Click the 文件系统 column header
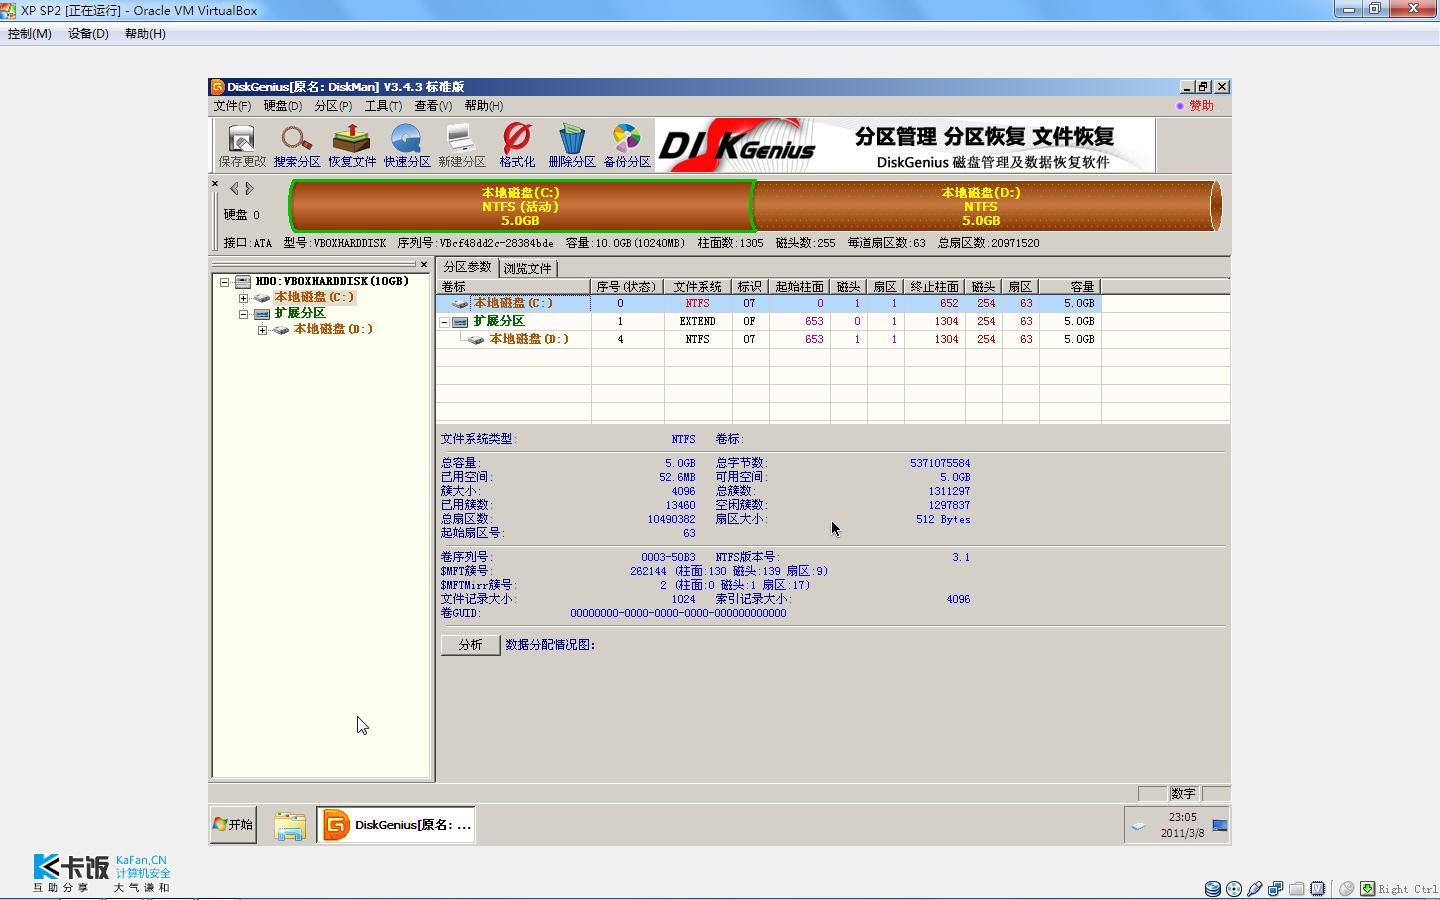Image resolution: width=1440 pixels, height=900 pixels. point(698,286)
